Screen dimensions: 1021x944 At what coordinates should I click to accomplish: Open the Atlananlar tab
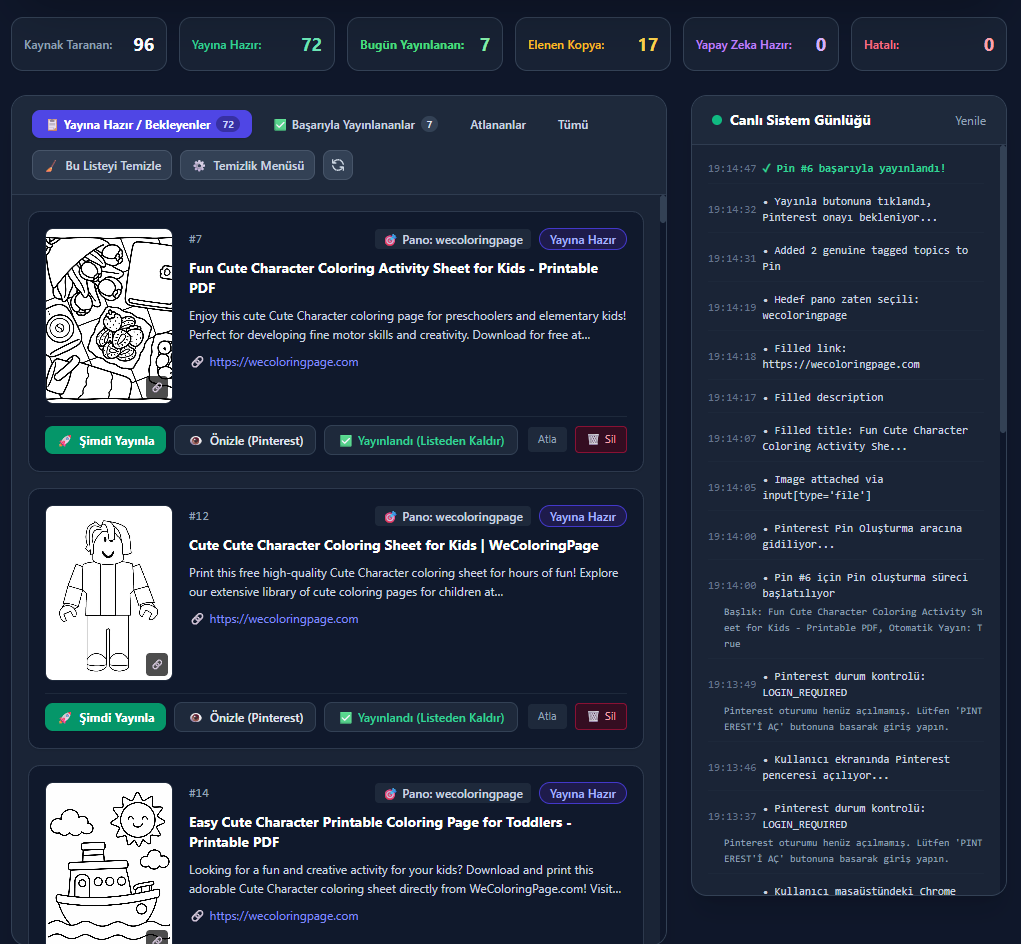pos(498,124)
